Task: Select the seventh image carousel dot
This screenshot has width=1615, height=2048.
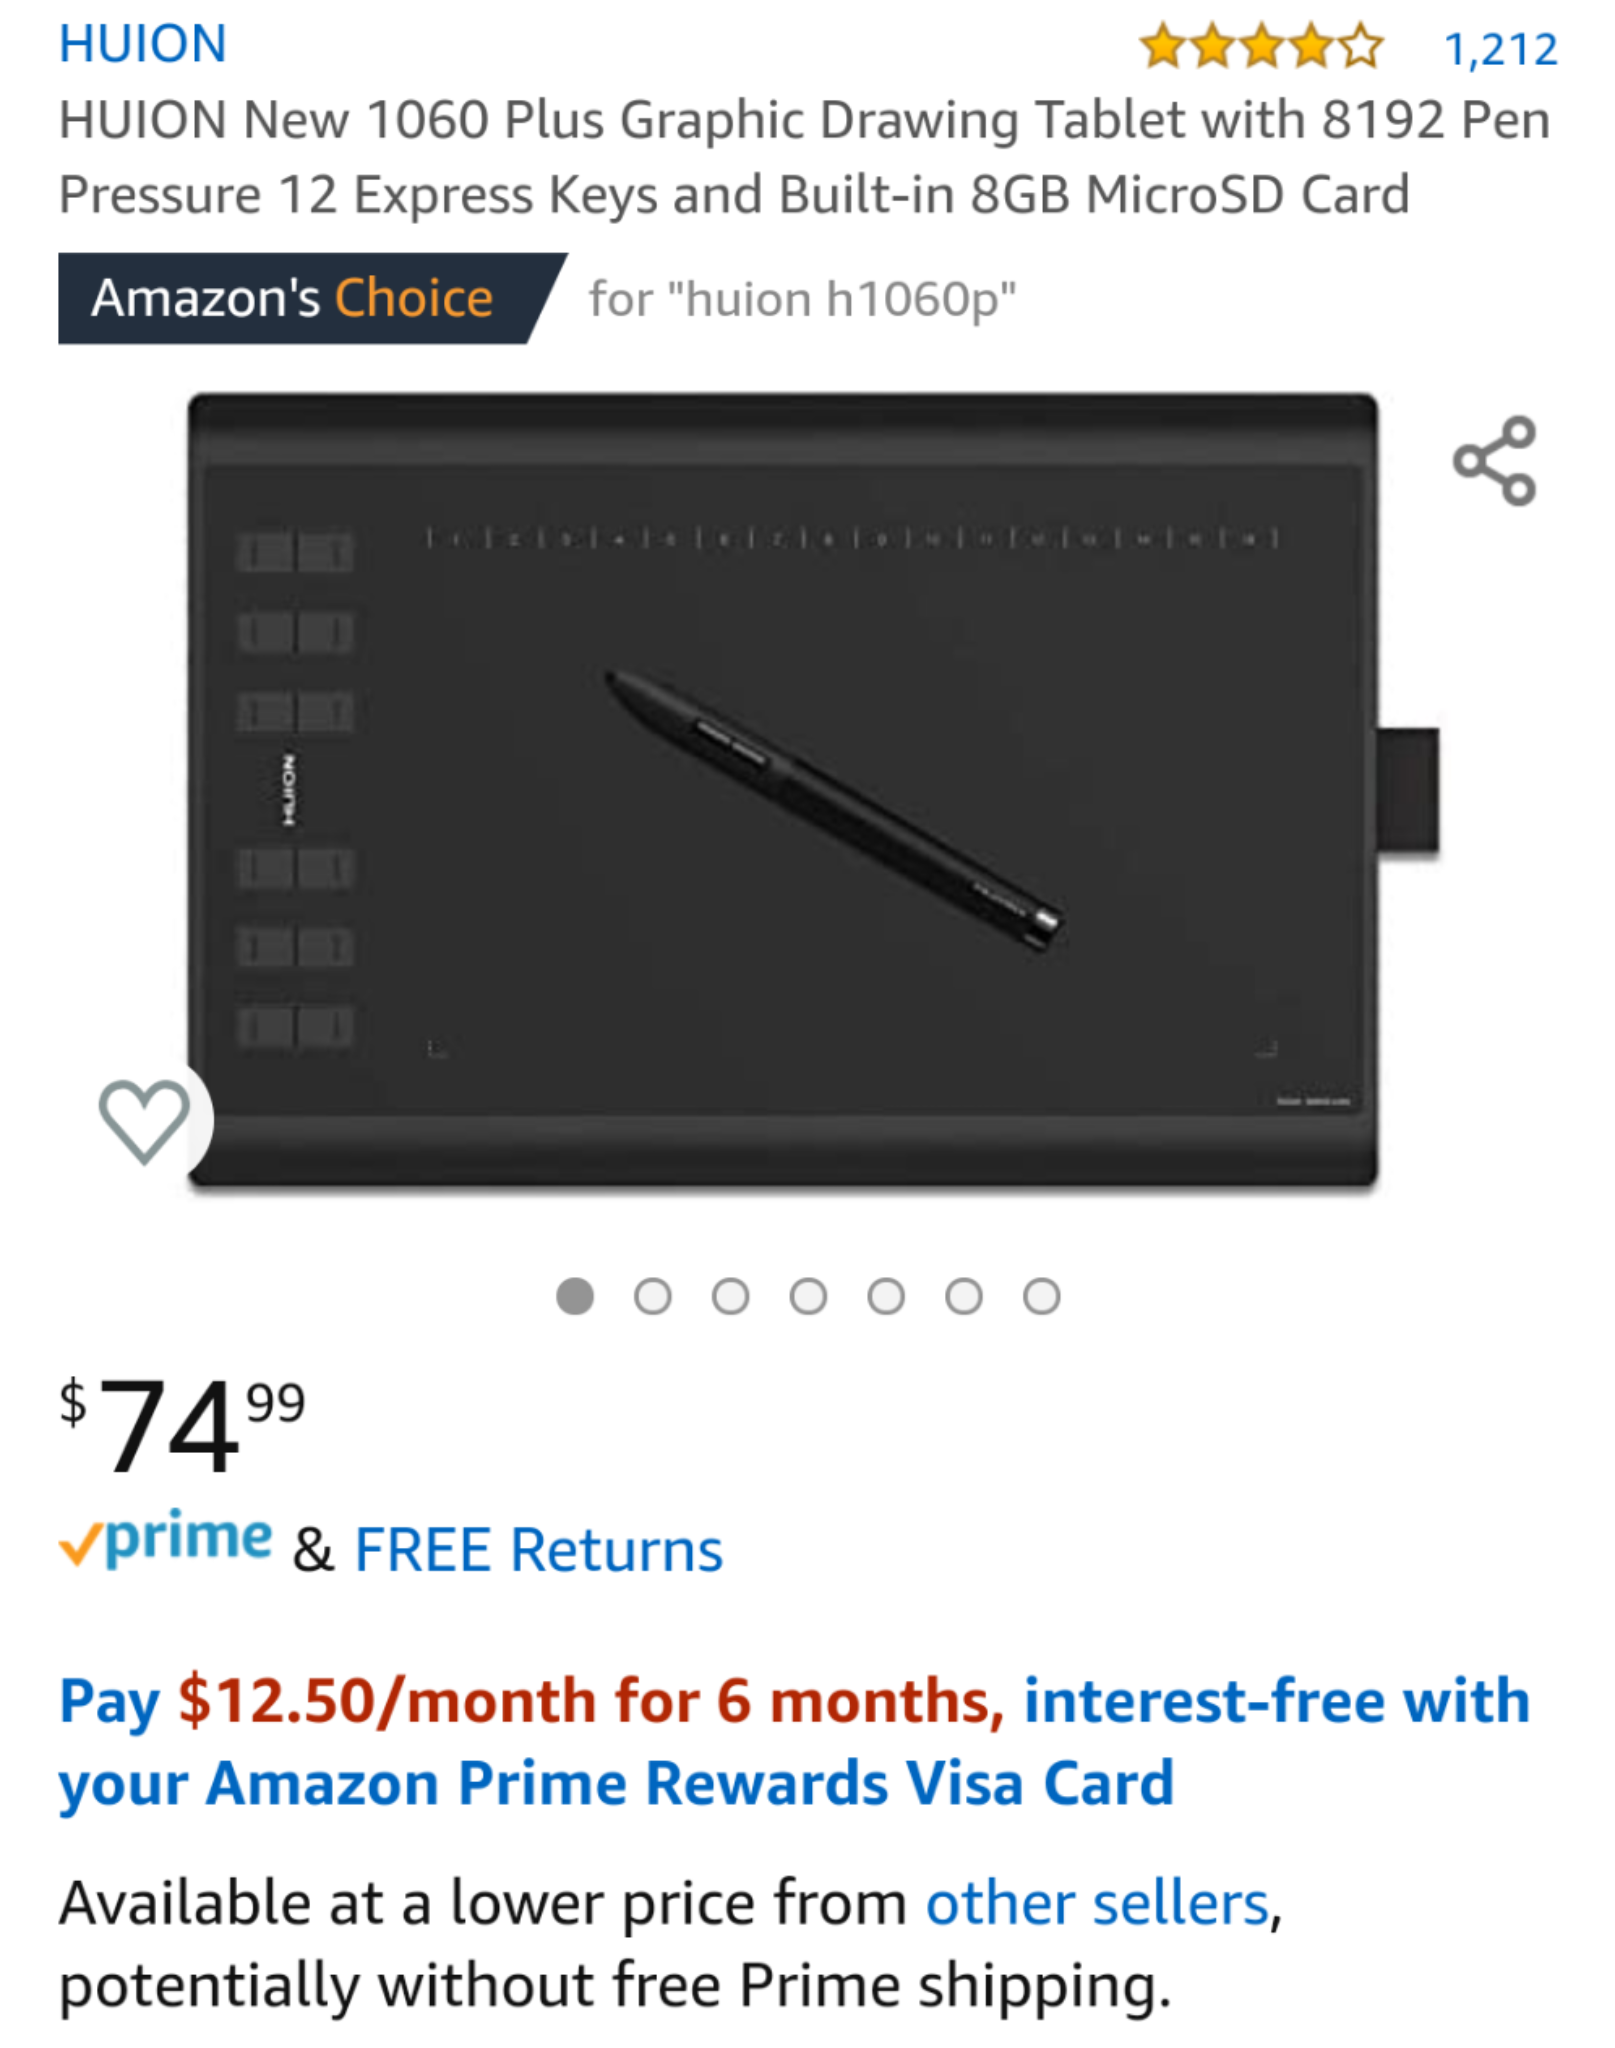Action: 1042,1296
